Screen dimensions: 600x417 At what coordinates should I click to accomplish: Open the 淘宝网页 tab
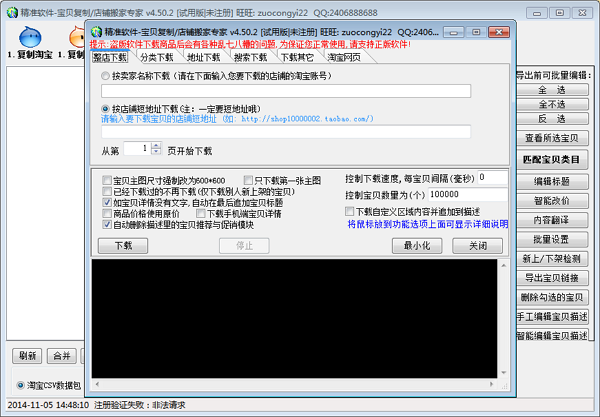[x=344, y=57]
